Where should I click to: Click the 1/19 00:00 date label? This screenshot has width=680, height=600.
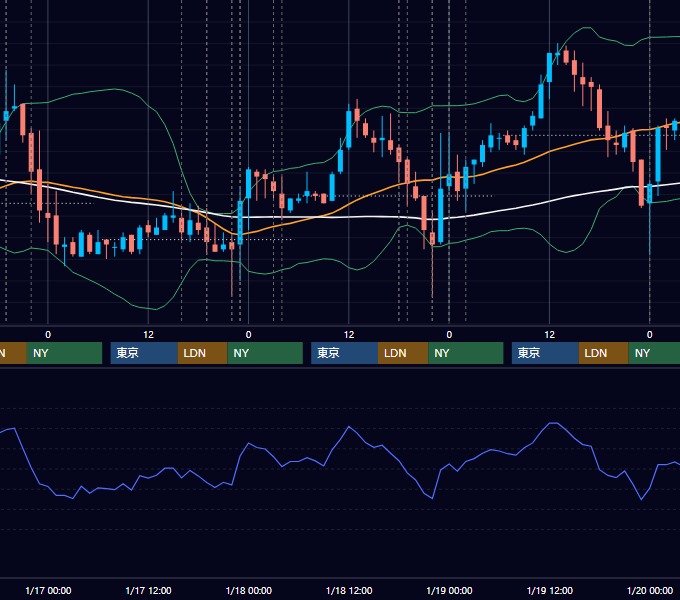(449, 590)
